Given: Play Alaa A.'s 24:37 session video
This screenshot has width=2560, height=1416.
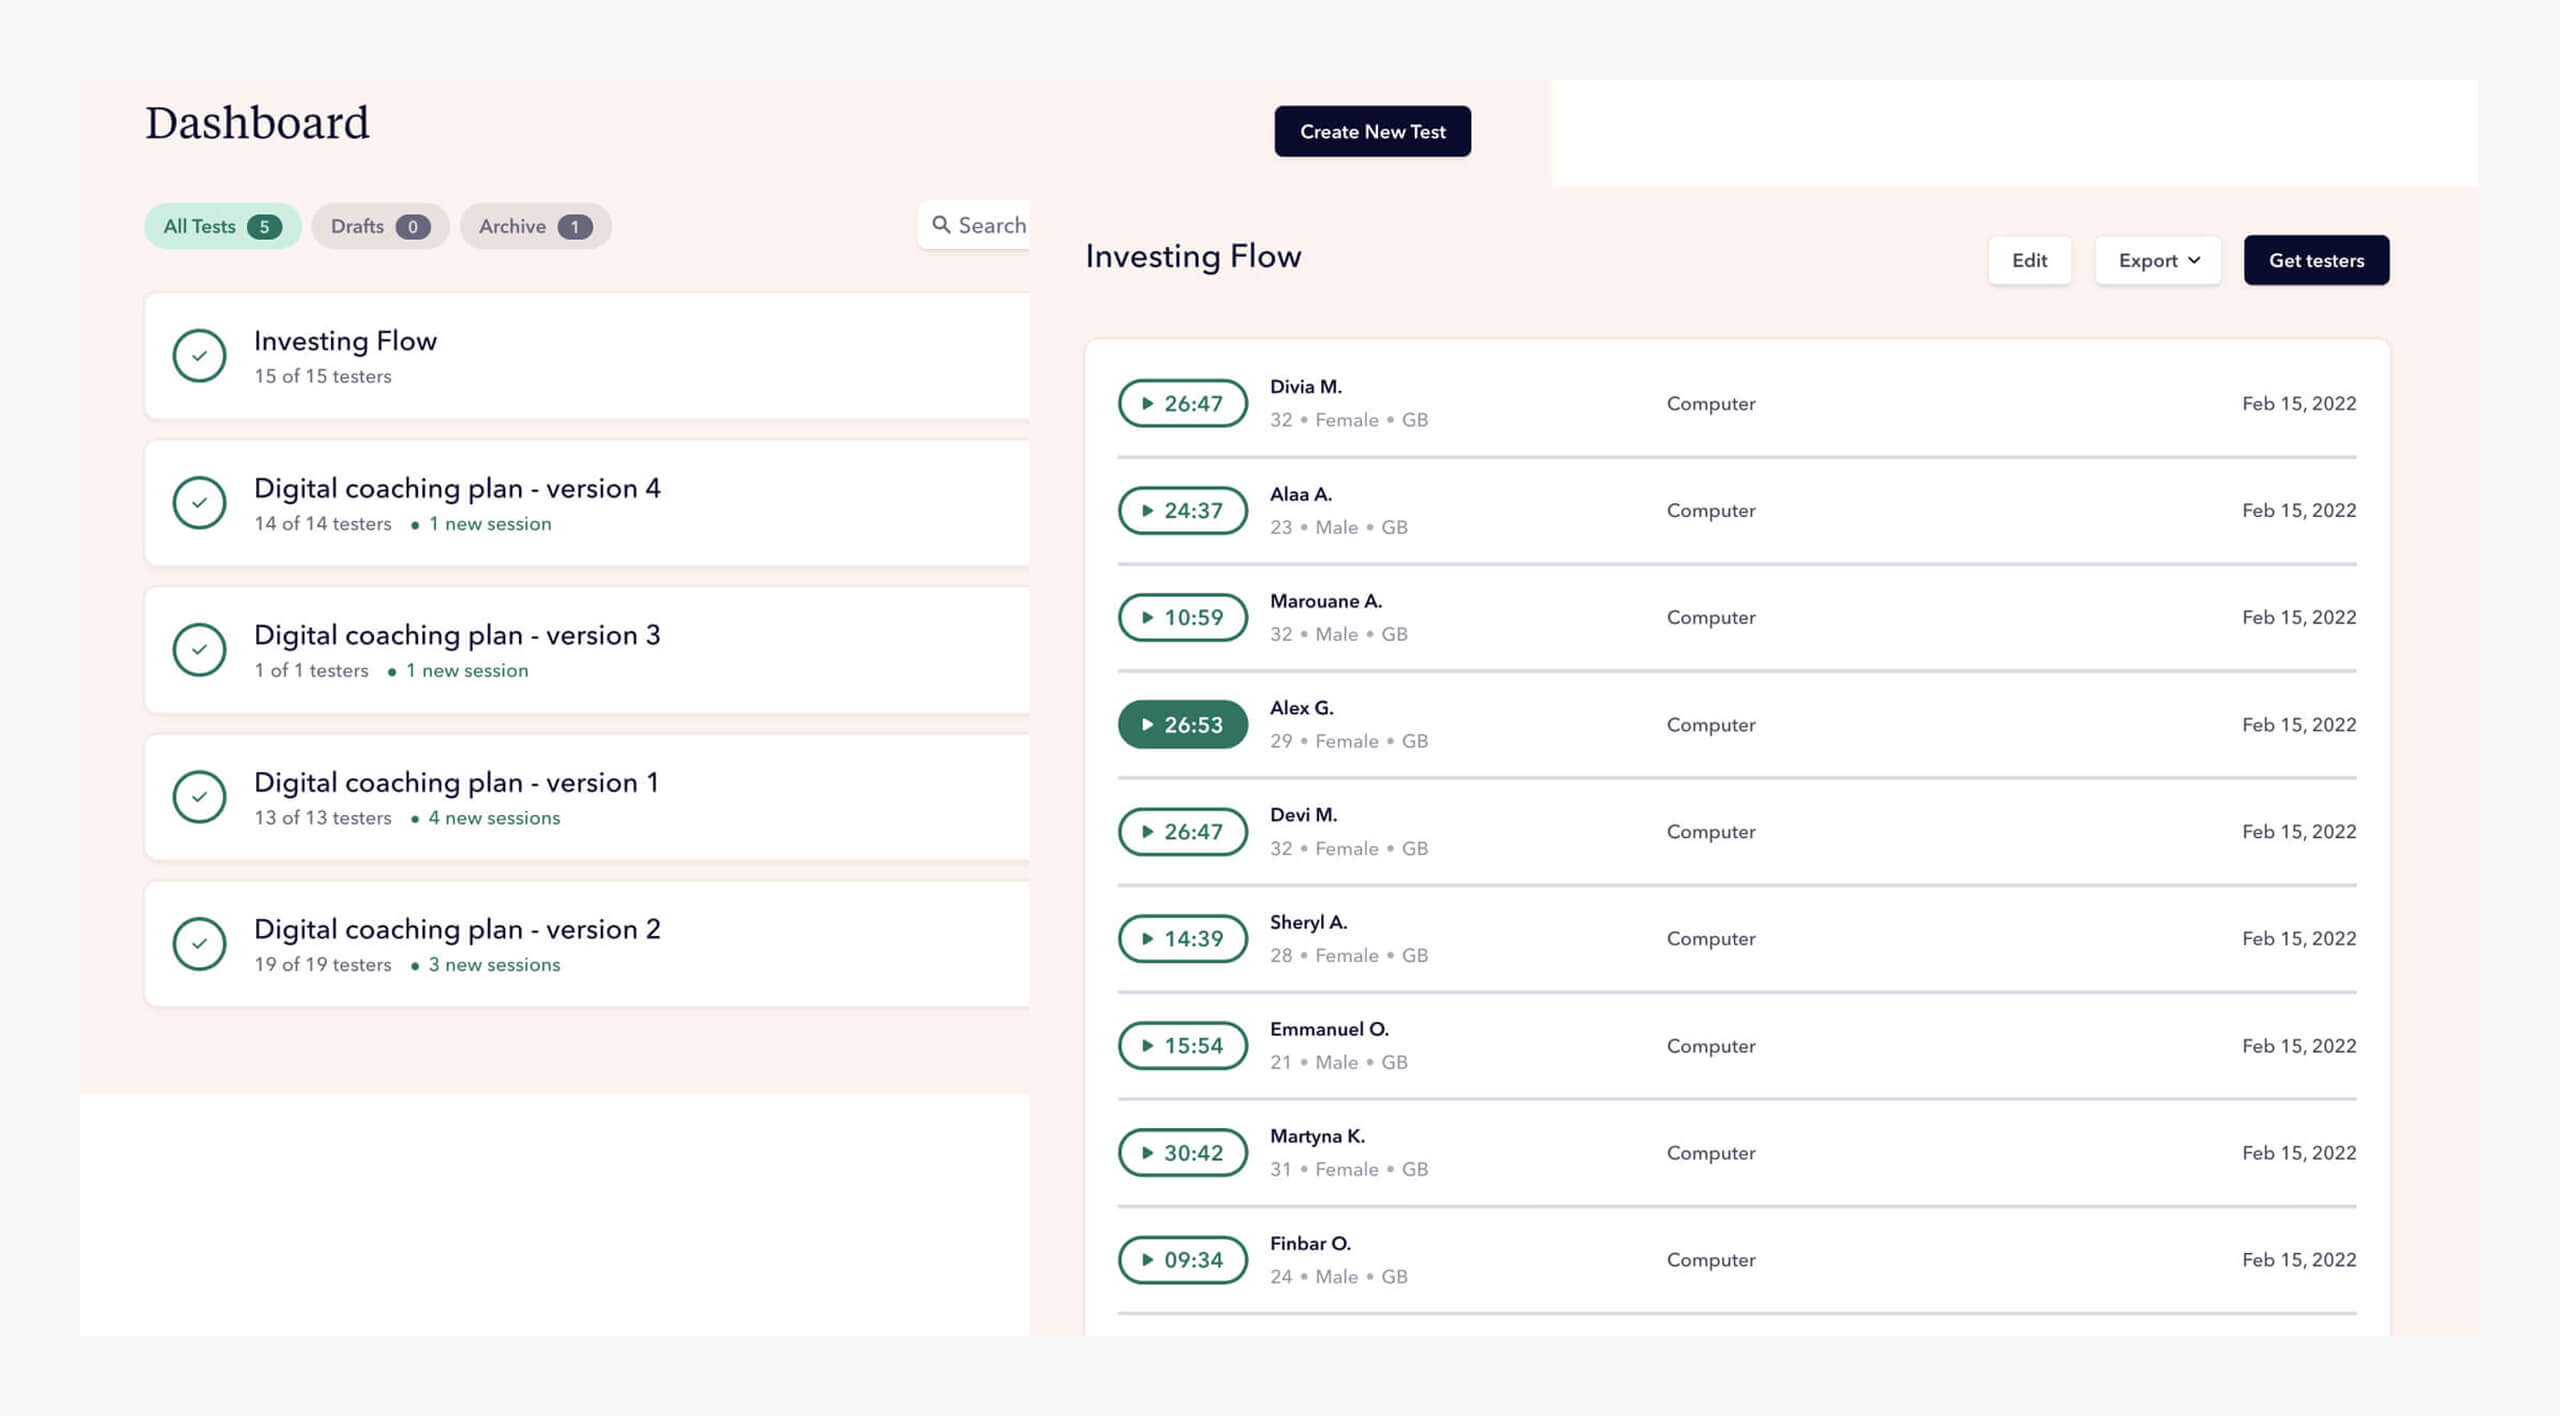Looking at the screenshot, I should [x=1182, y=510].
